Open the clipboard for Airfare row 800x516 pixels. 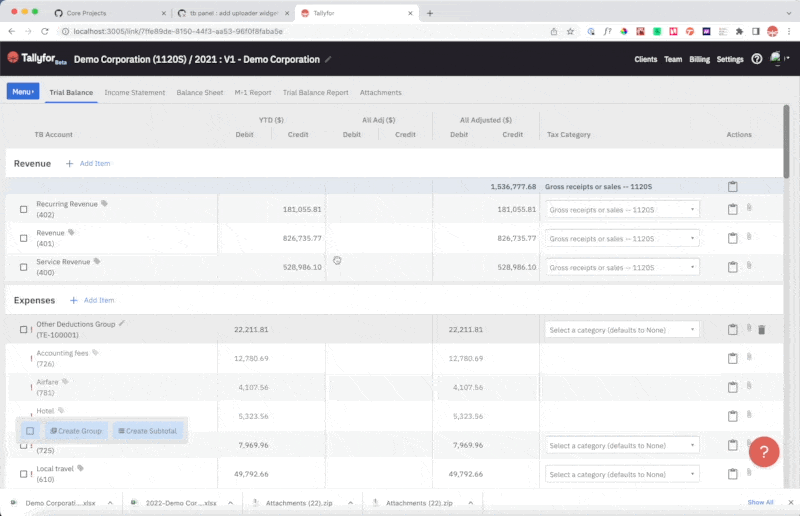[732, 387]
